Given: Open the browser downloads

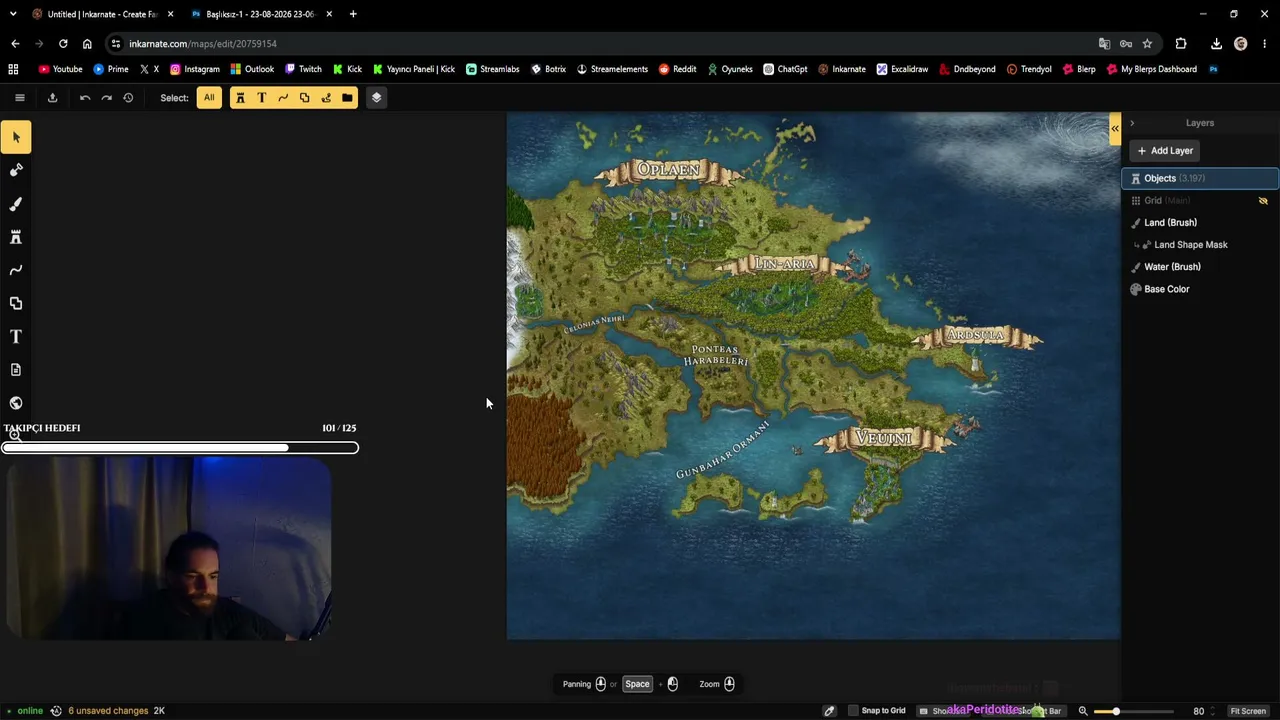Looking at the screenshot, I should pyautogui.click(x=1216, y=44).
